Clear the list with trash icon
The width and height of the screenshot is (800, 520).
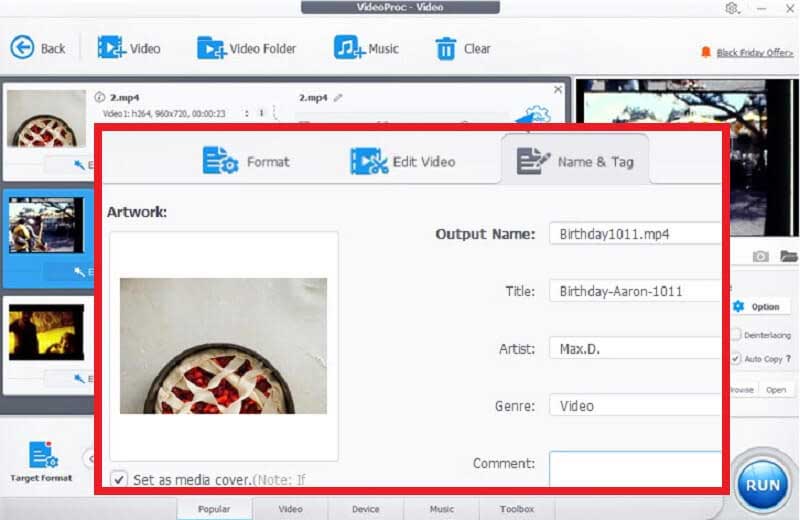[462, 48]
